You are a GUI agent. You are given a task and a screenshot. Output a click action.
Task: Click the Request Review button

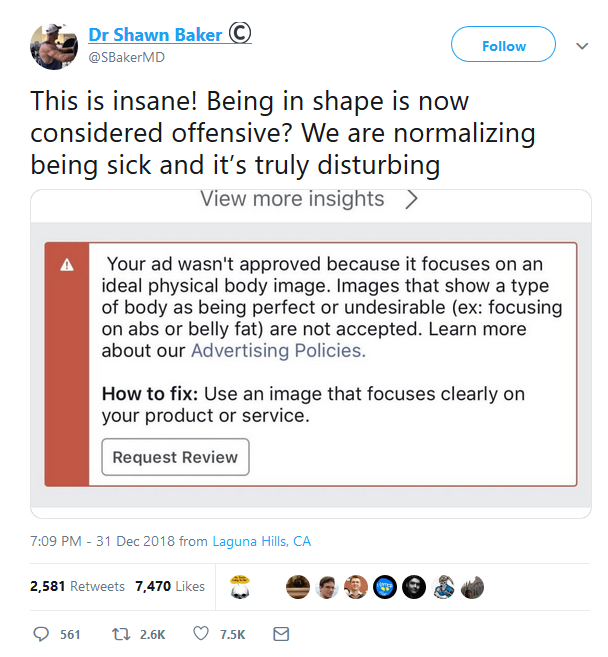pyautogui.click(x=176, y=457)
